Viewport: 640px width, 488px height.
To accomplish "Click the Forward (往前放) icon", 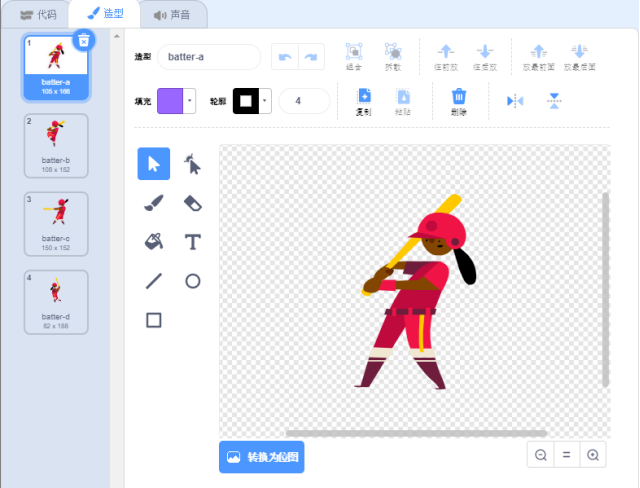I will [x=446, y=57].
